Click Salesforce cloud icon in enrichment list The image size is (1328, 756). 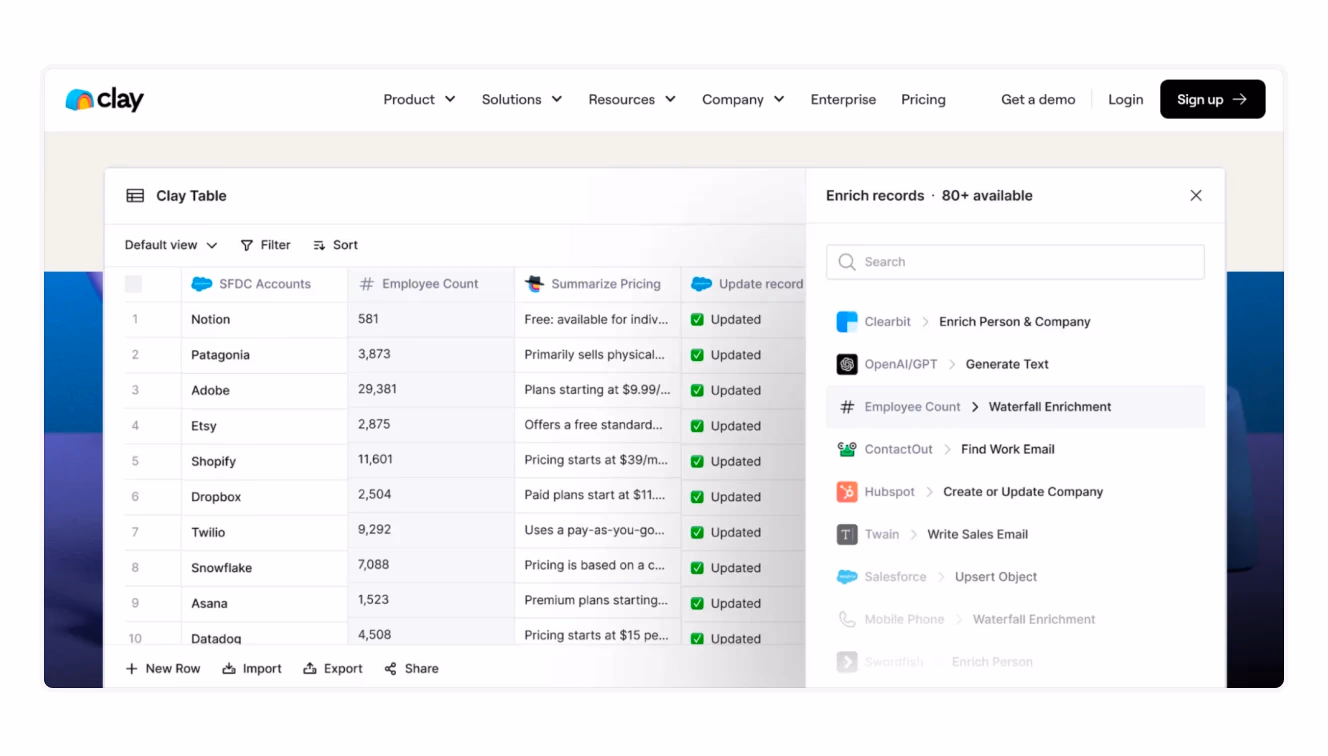(x=847, y=577)
